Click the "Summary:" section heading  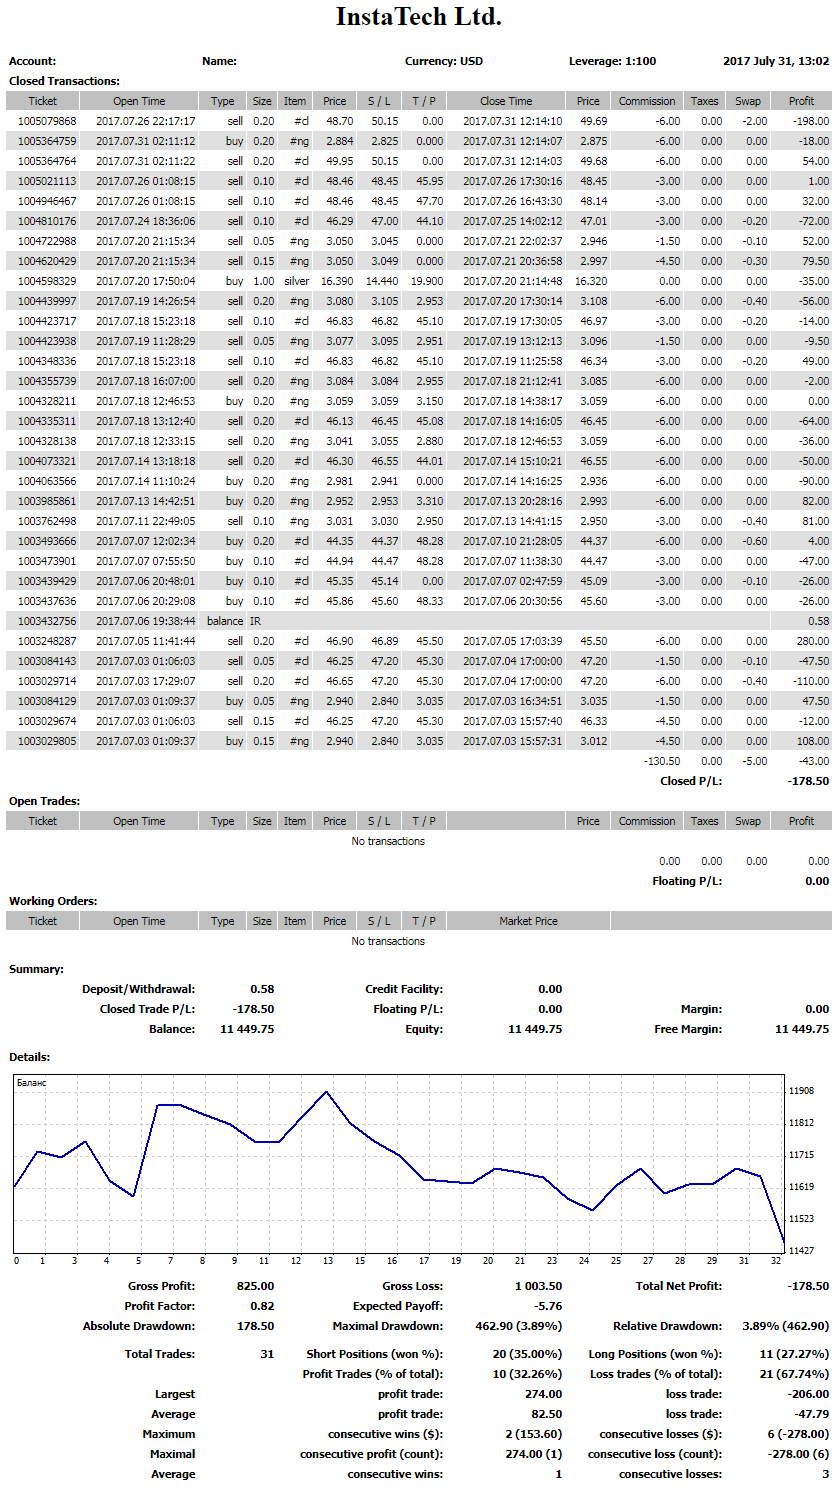coord(36,969)
